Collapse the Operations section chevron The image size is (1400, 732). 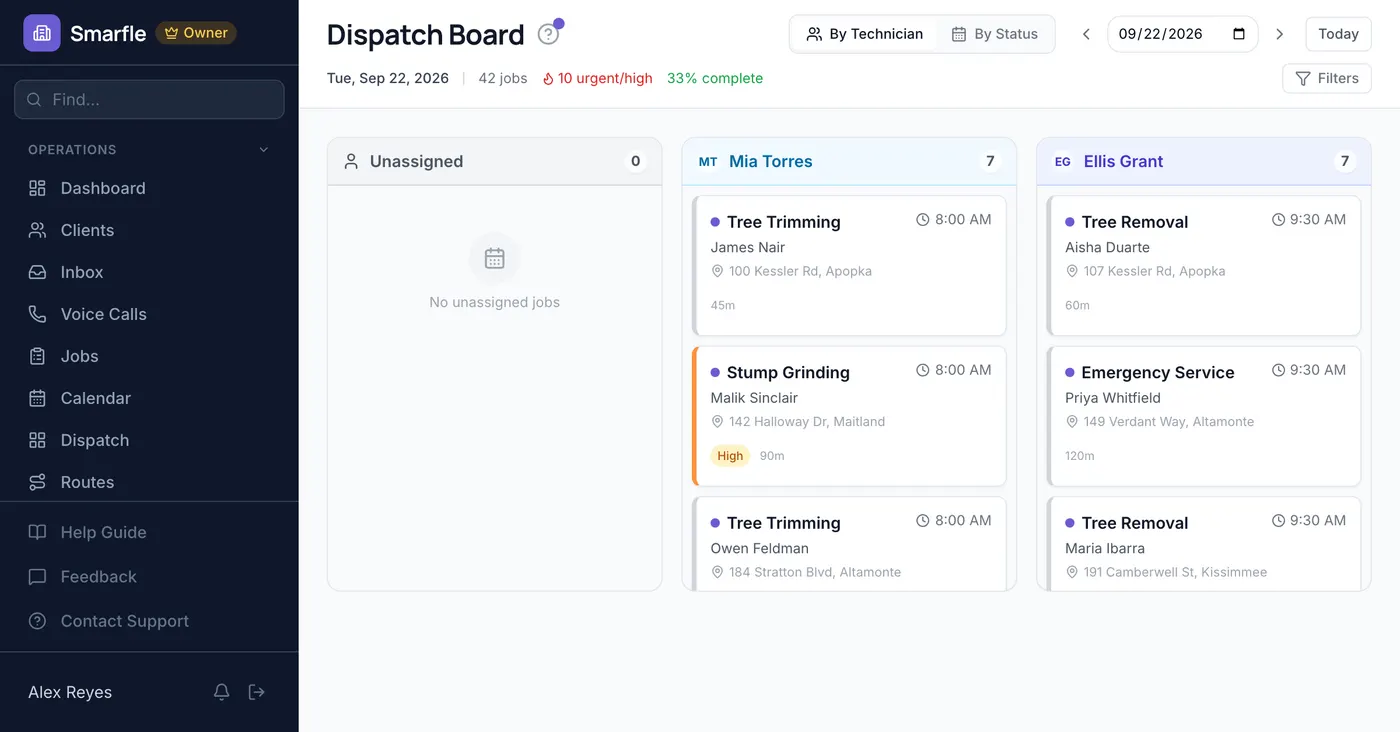coord(264,150)
